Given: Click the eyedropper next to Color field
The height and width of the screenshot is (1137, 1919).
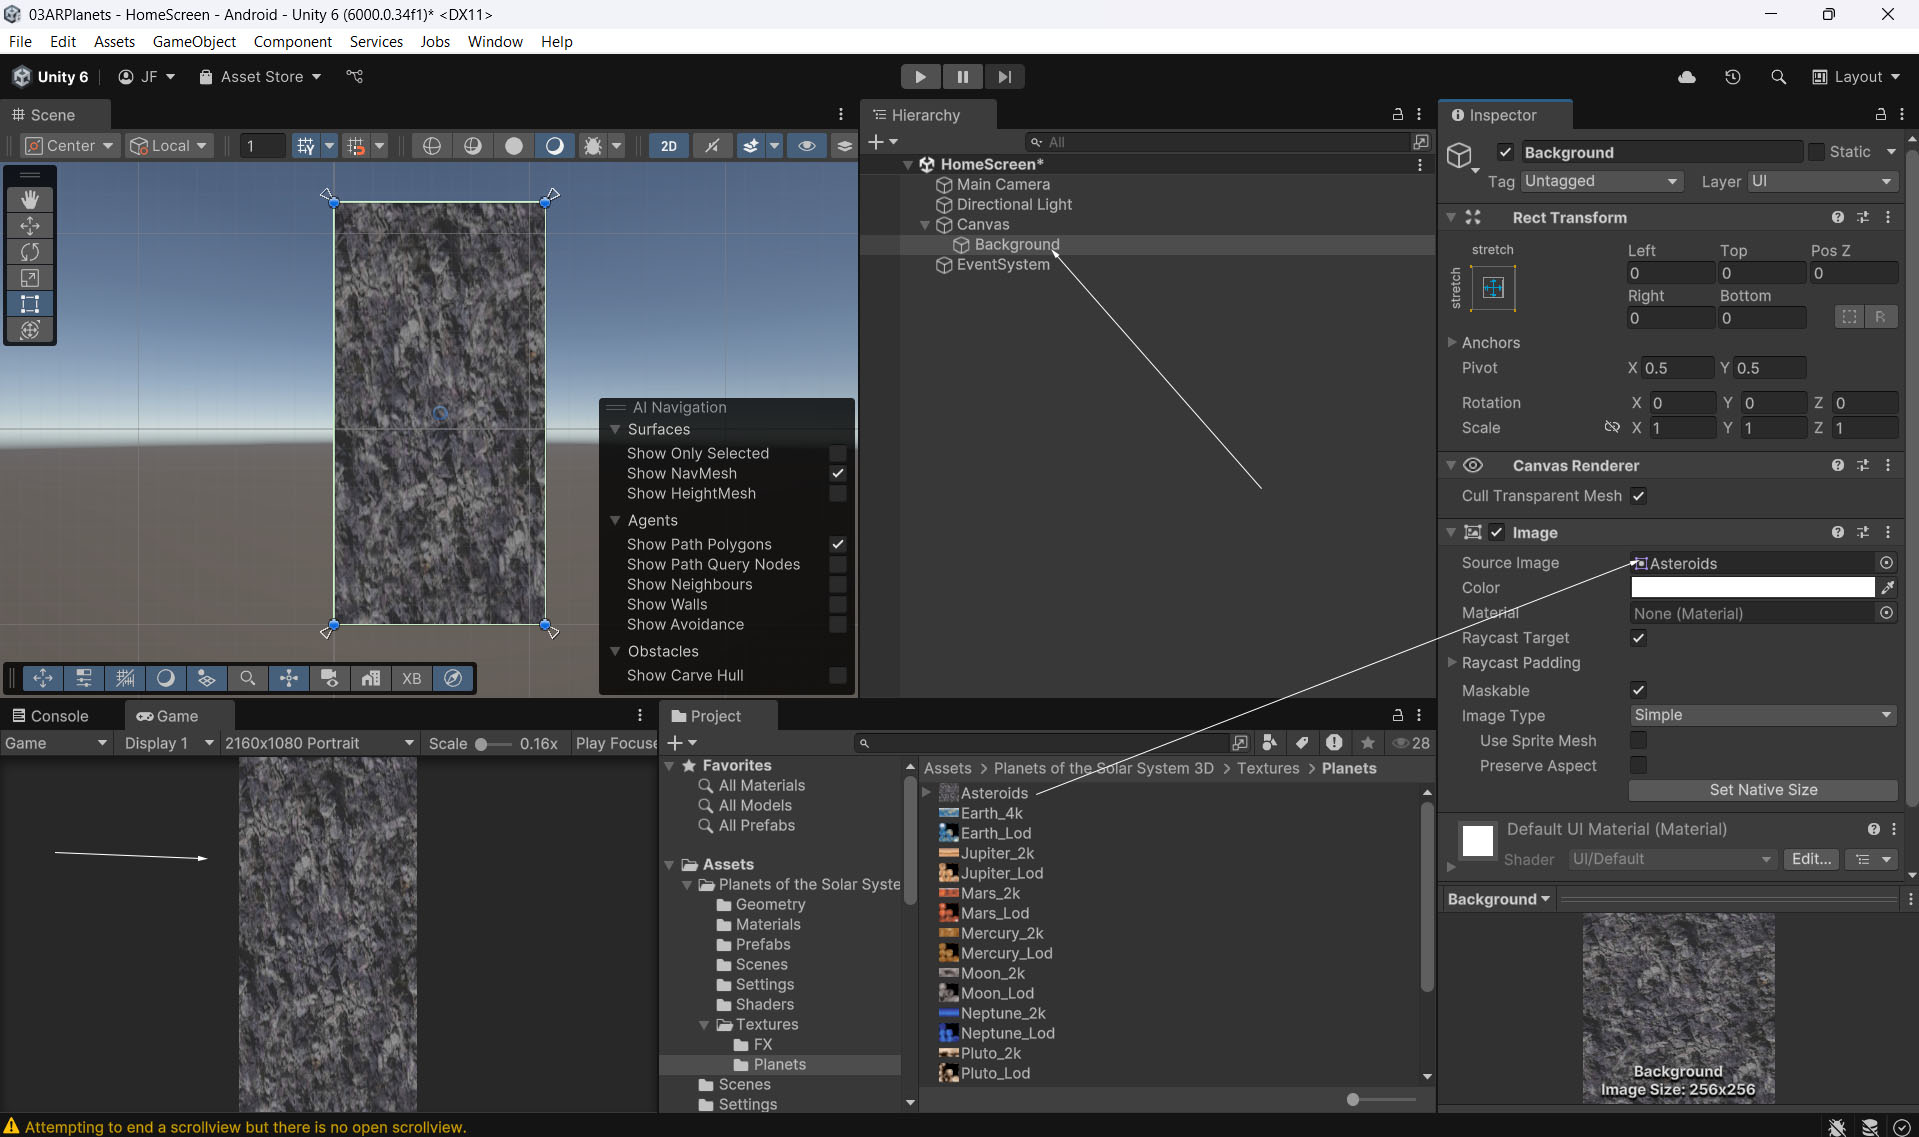Looking at the screenshot, I should 1887,588.
